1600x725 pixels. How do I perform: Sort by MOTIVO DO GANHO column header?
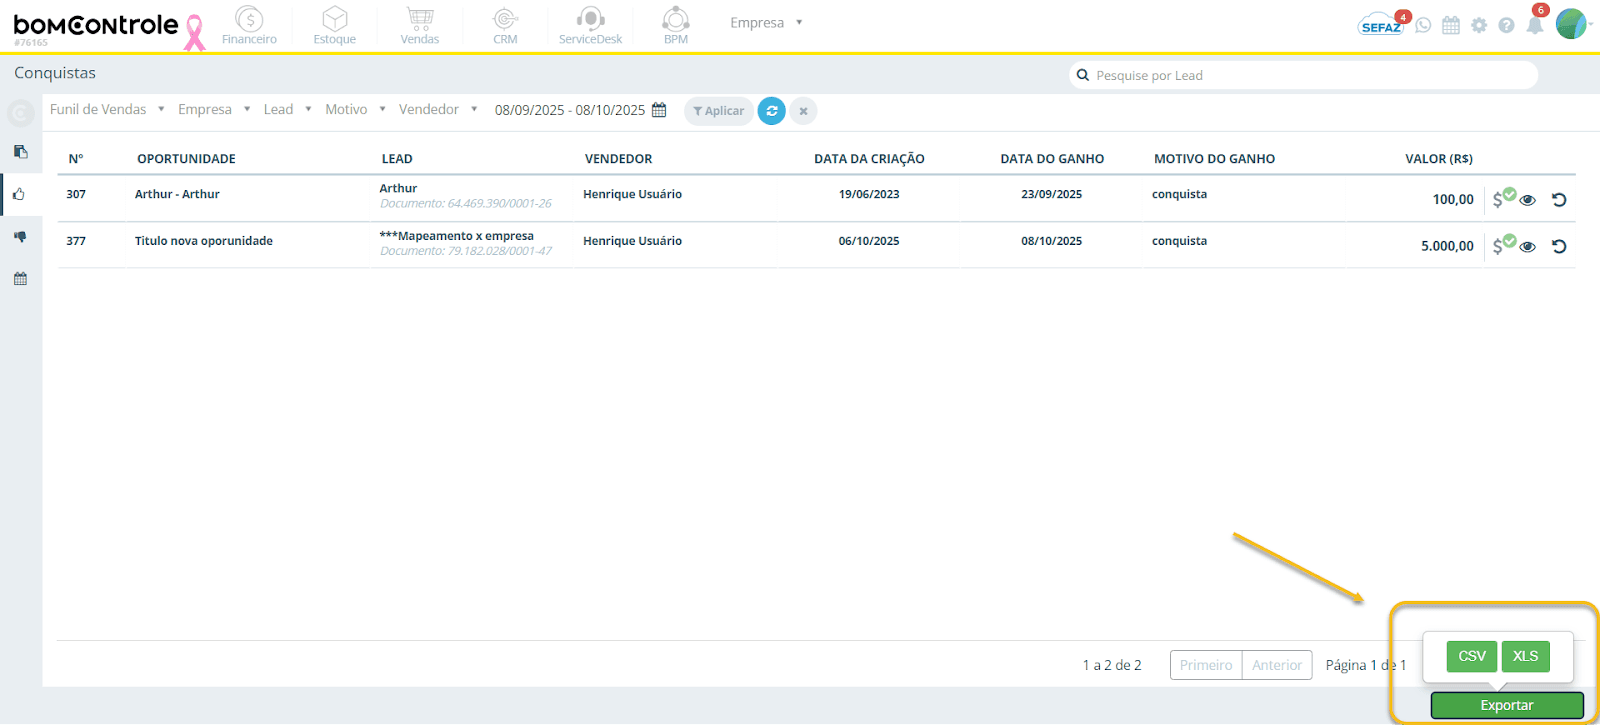1215,159
